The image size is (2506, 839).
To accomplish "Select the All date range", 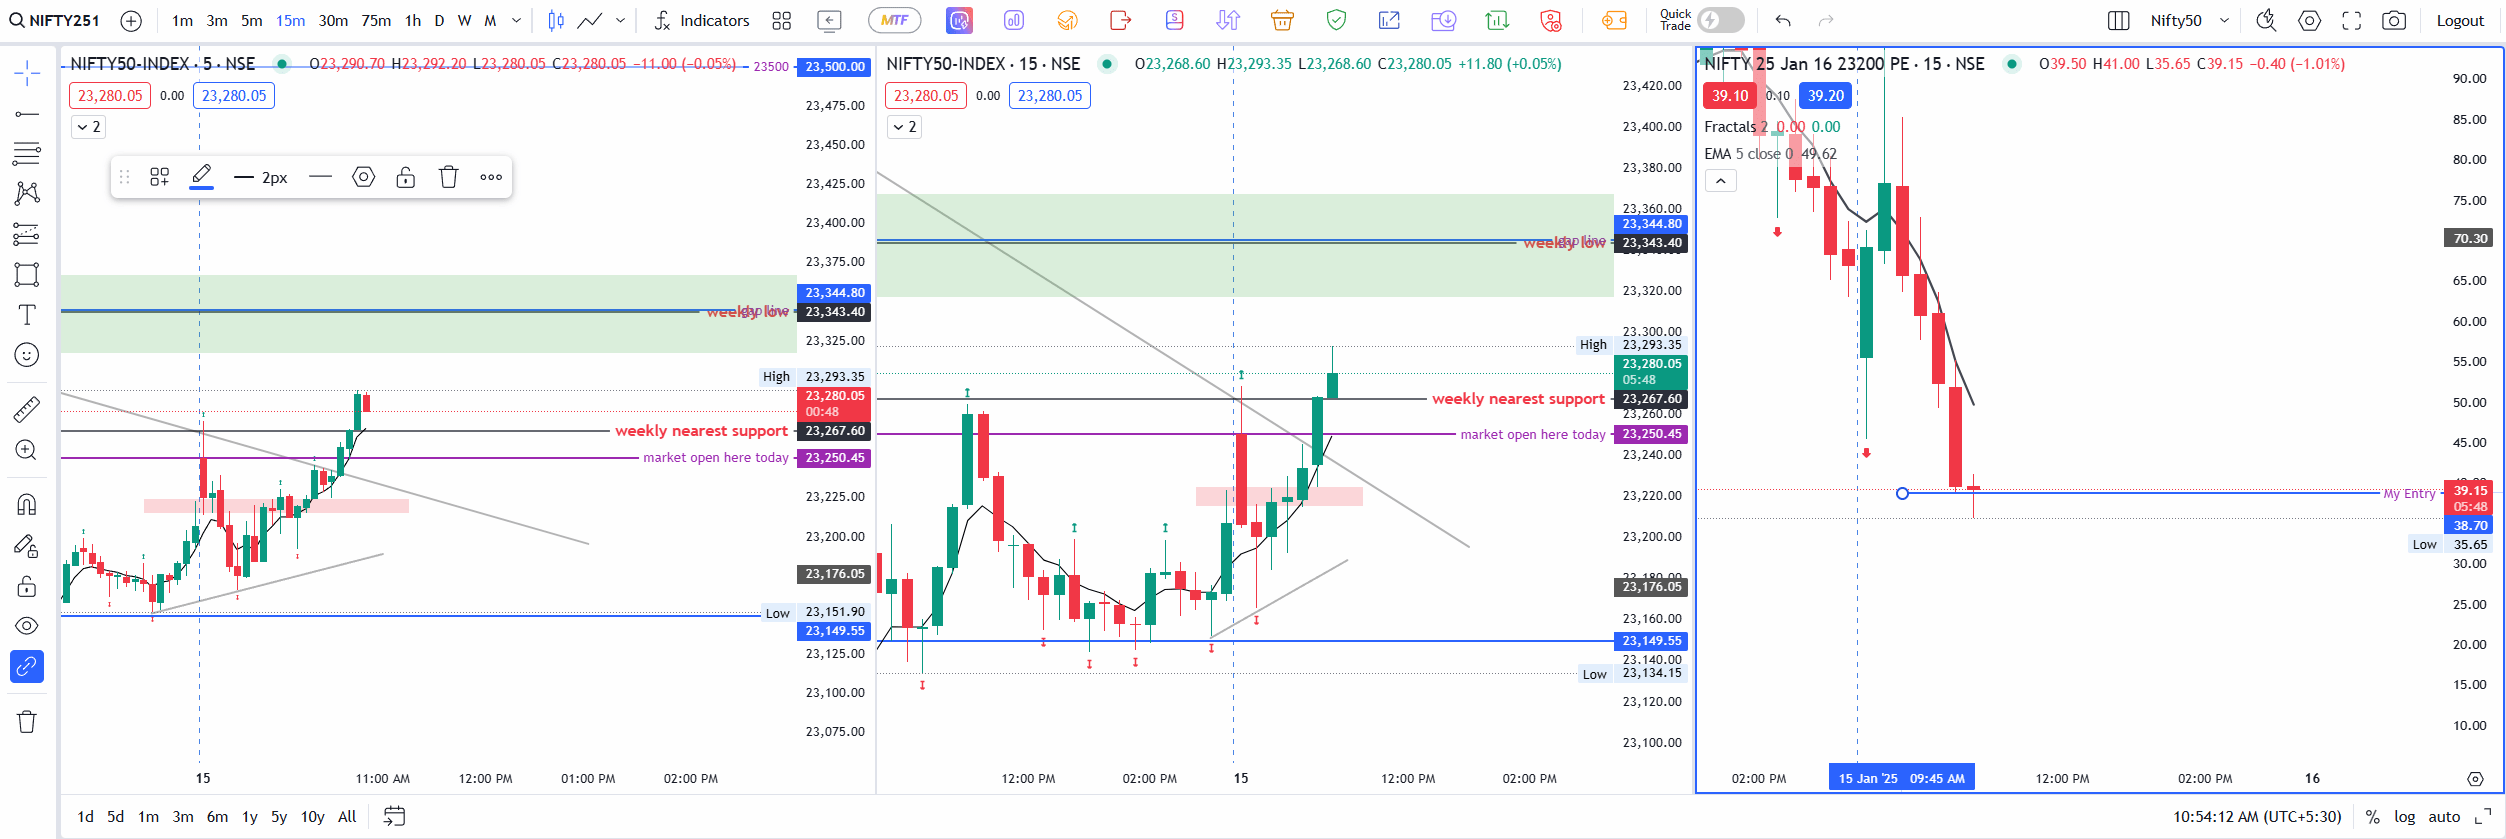I will [x=347, y=817].
